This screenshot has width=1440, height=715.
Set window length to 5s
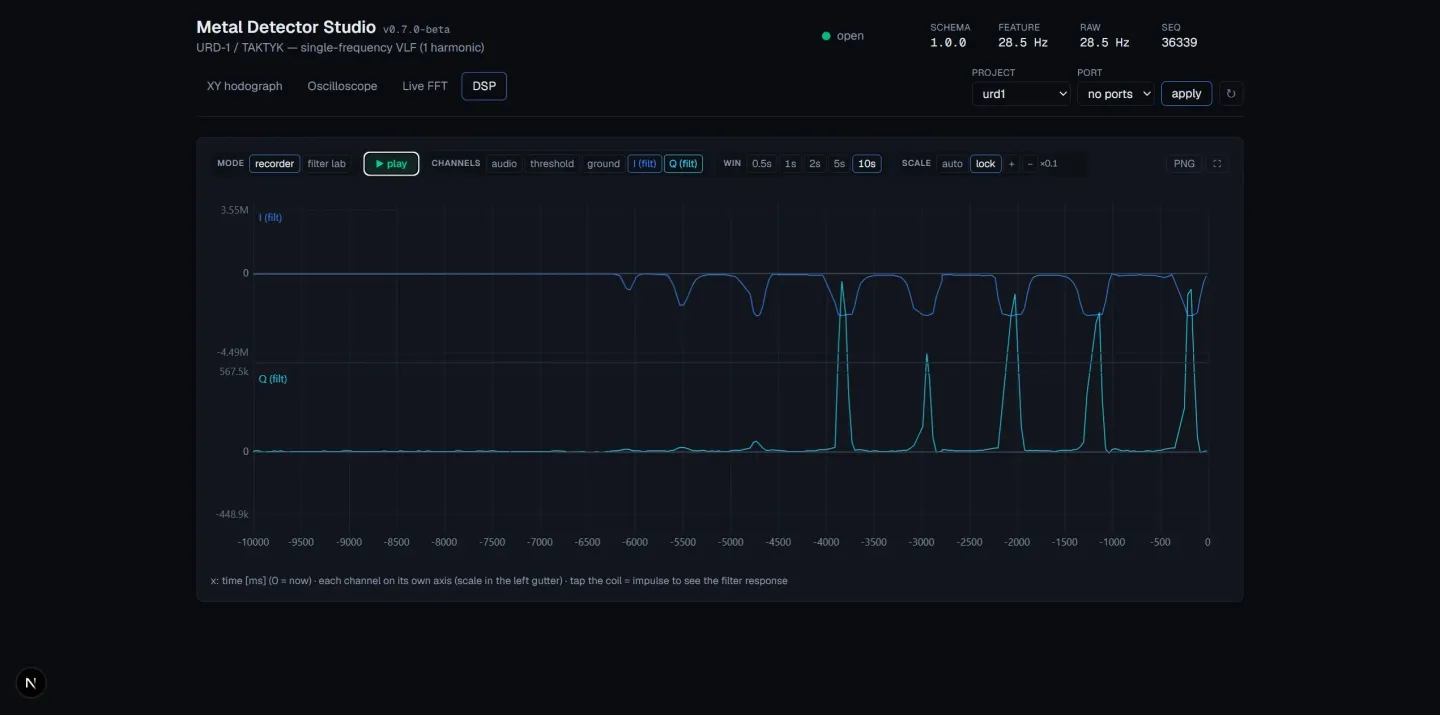[x=839, y=164]
